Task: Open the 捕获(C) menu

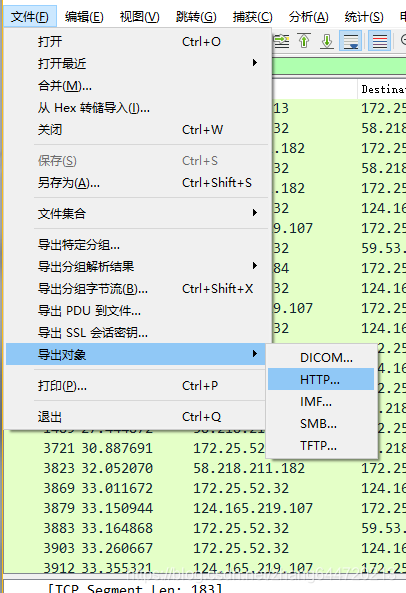Action: (x=252, y=17)
